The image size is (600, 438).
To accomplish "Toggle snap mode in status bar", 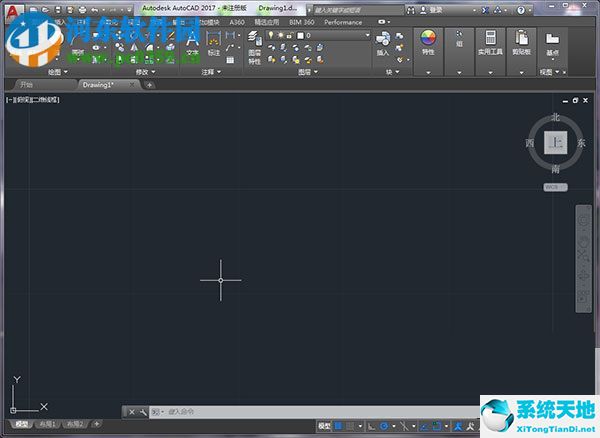I will click(352, 426).
